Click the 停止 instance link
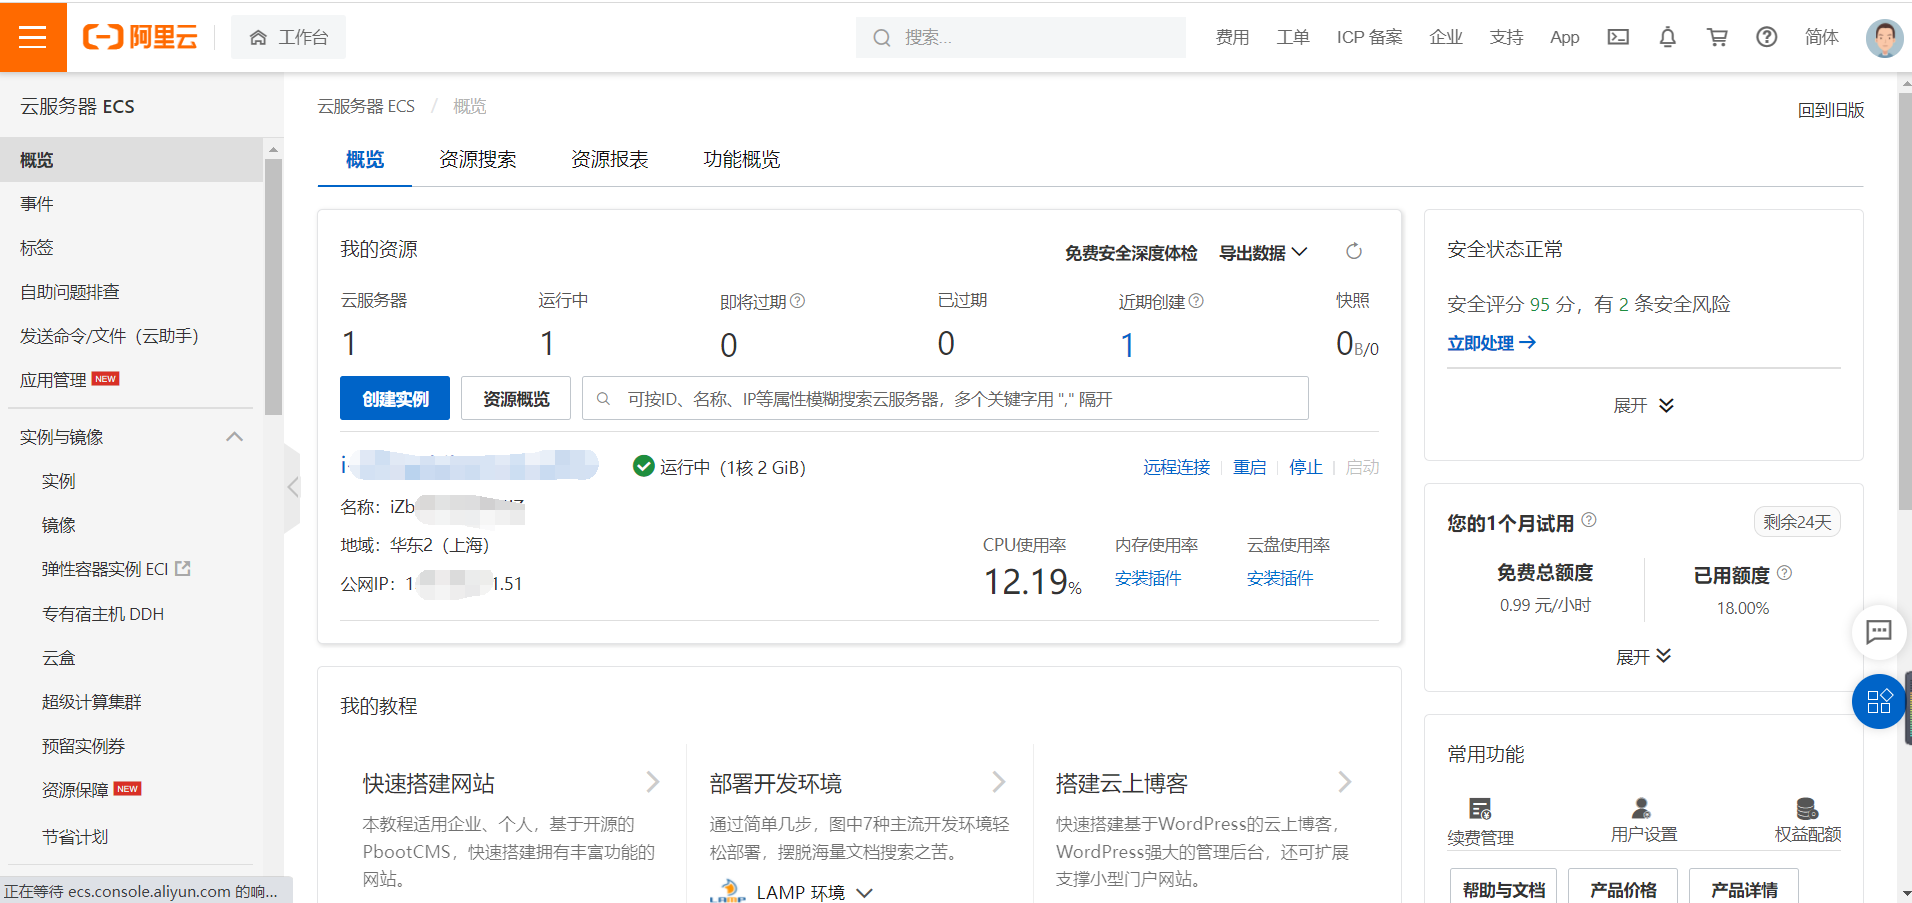 pyautogui.click(x=1306, y=467)
